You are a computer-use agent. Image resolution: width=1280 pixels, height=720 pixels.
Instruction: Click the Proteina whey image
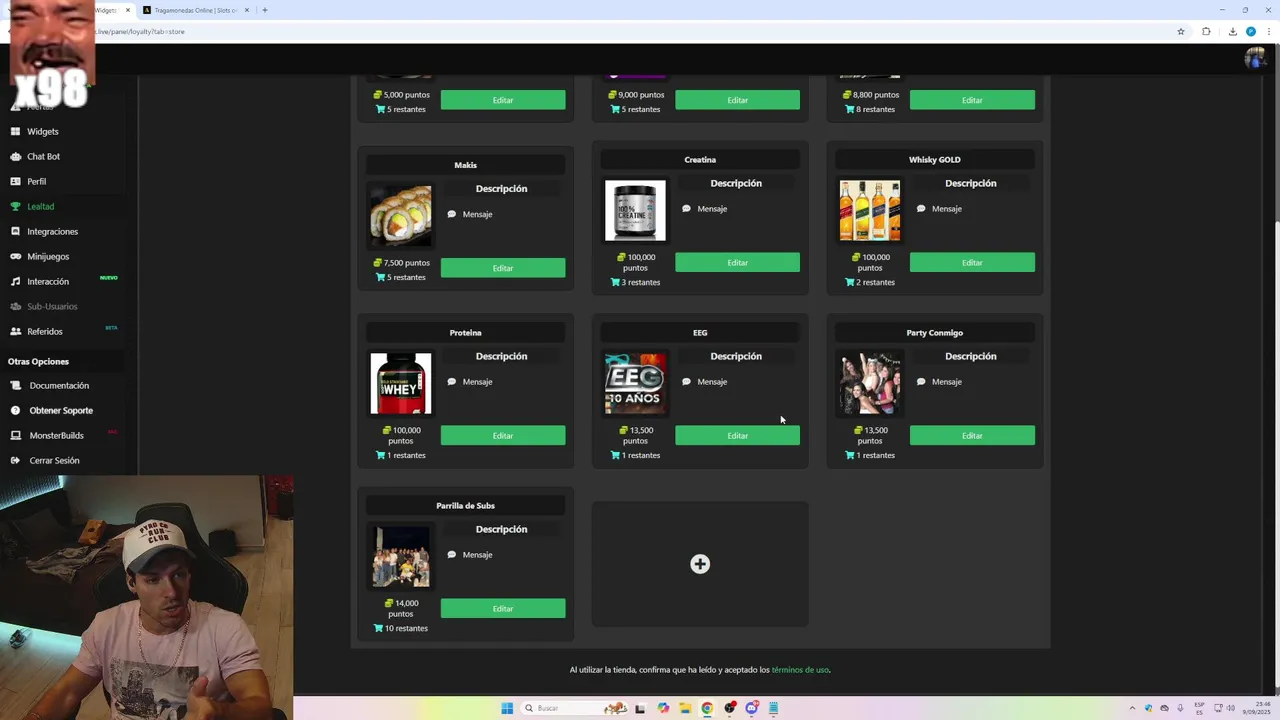(401, 383)
